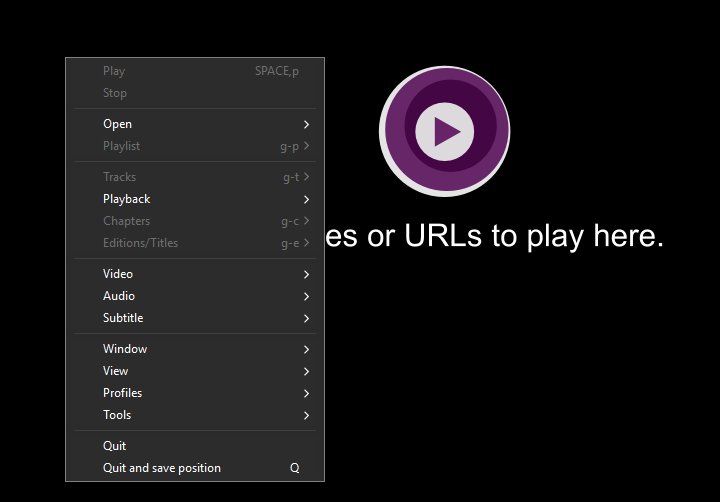Expand the greyed-out Editions/Titles submenu
Viewport: 720px width, 502px height.
click(195, 243)
